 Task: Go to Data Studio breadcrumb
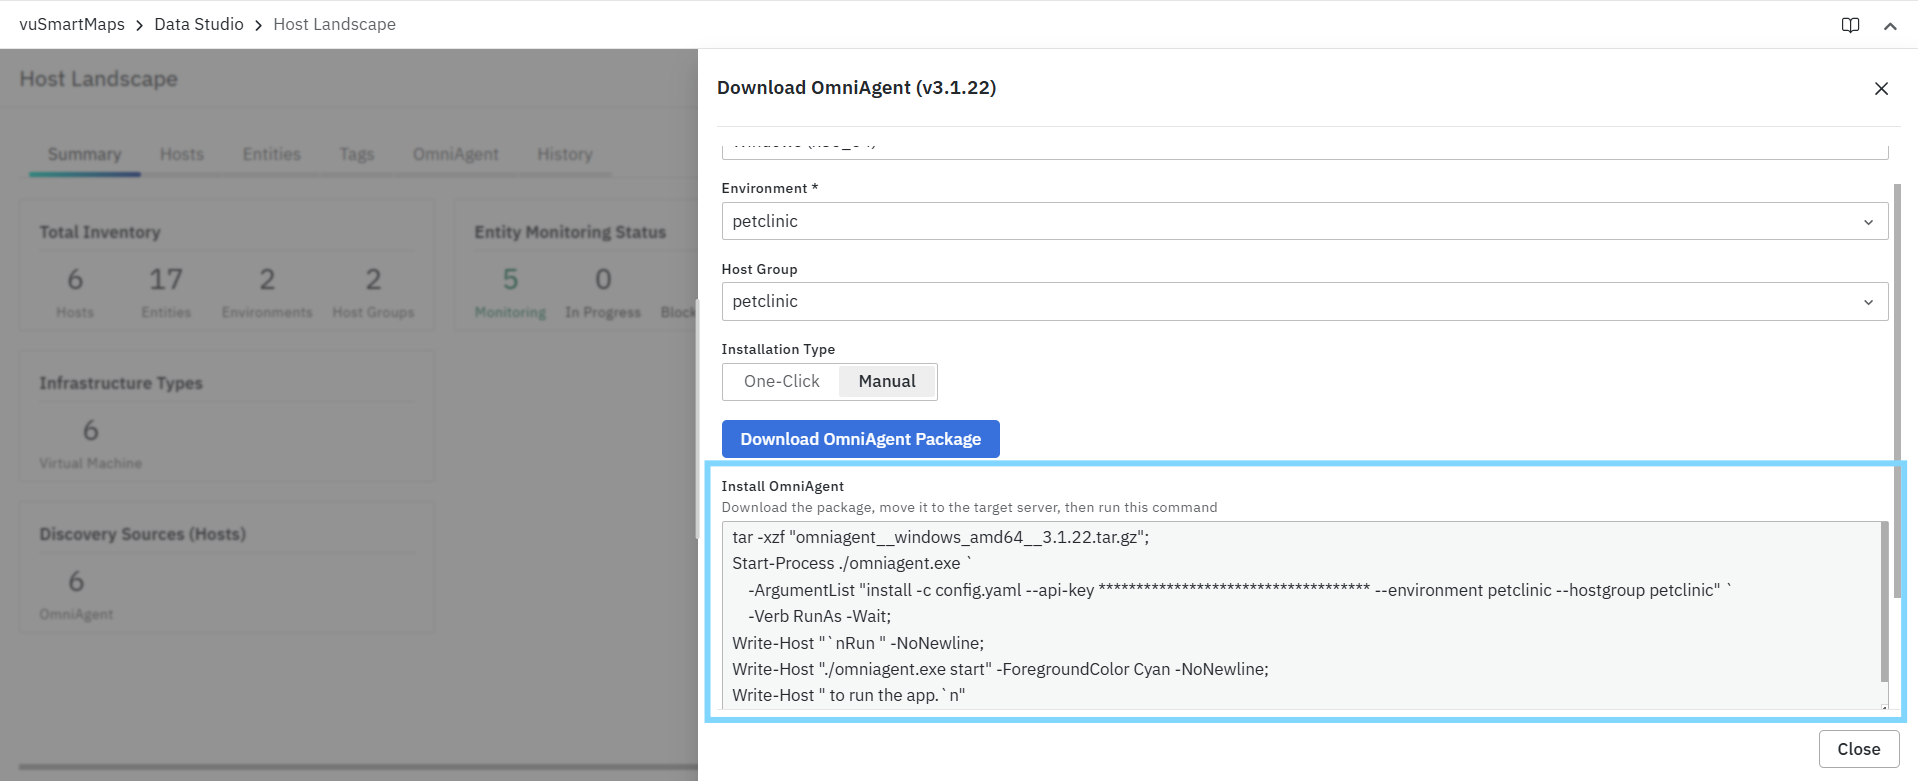pyautogui.click(x=199, y=24)
